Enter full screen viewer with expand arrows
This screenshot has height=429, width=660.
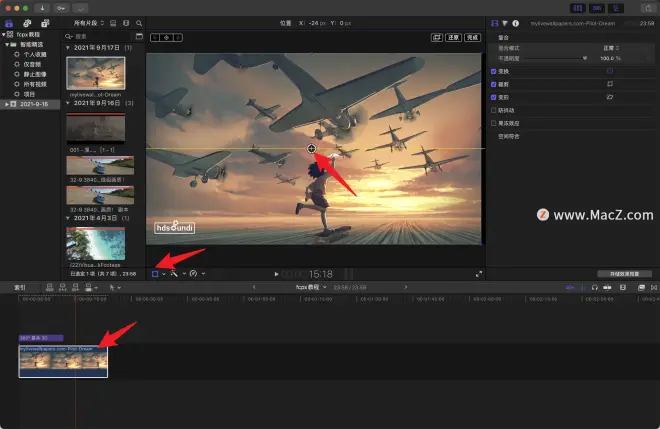tap(479, 274)
